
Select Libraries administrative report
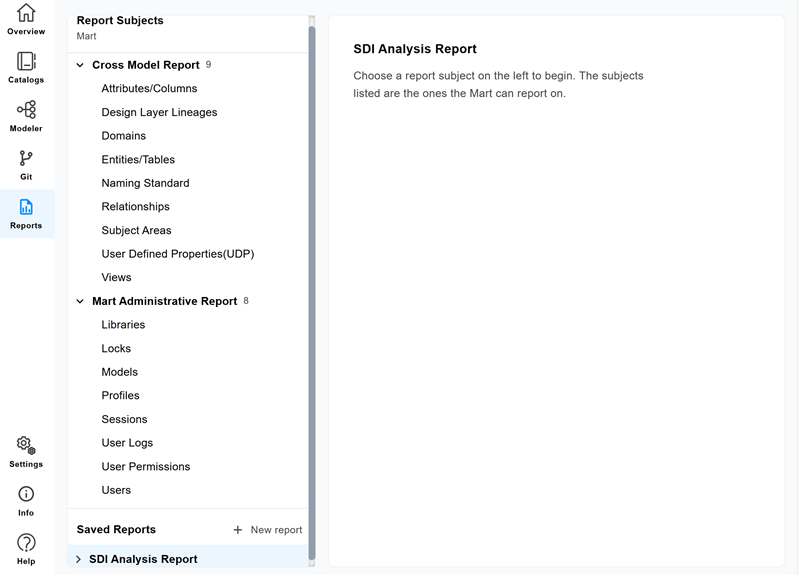(123, 325)
